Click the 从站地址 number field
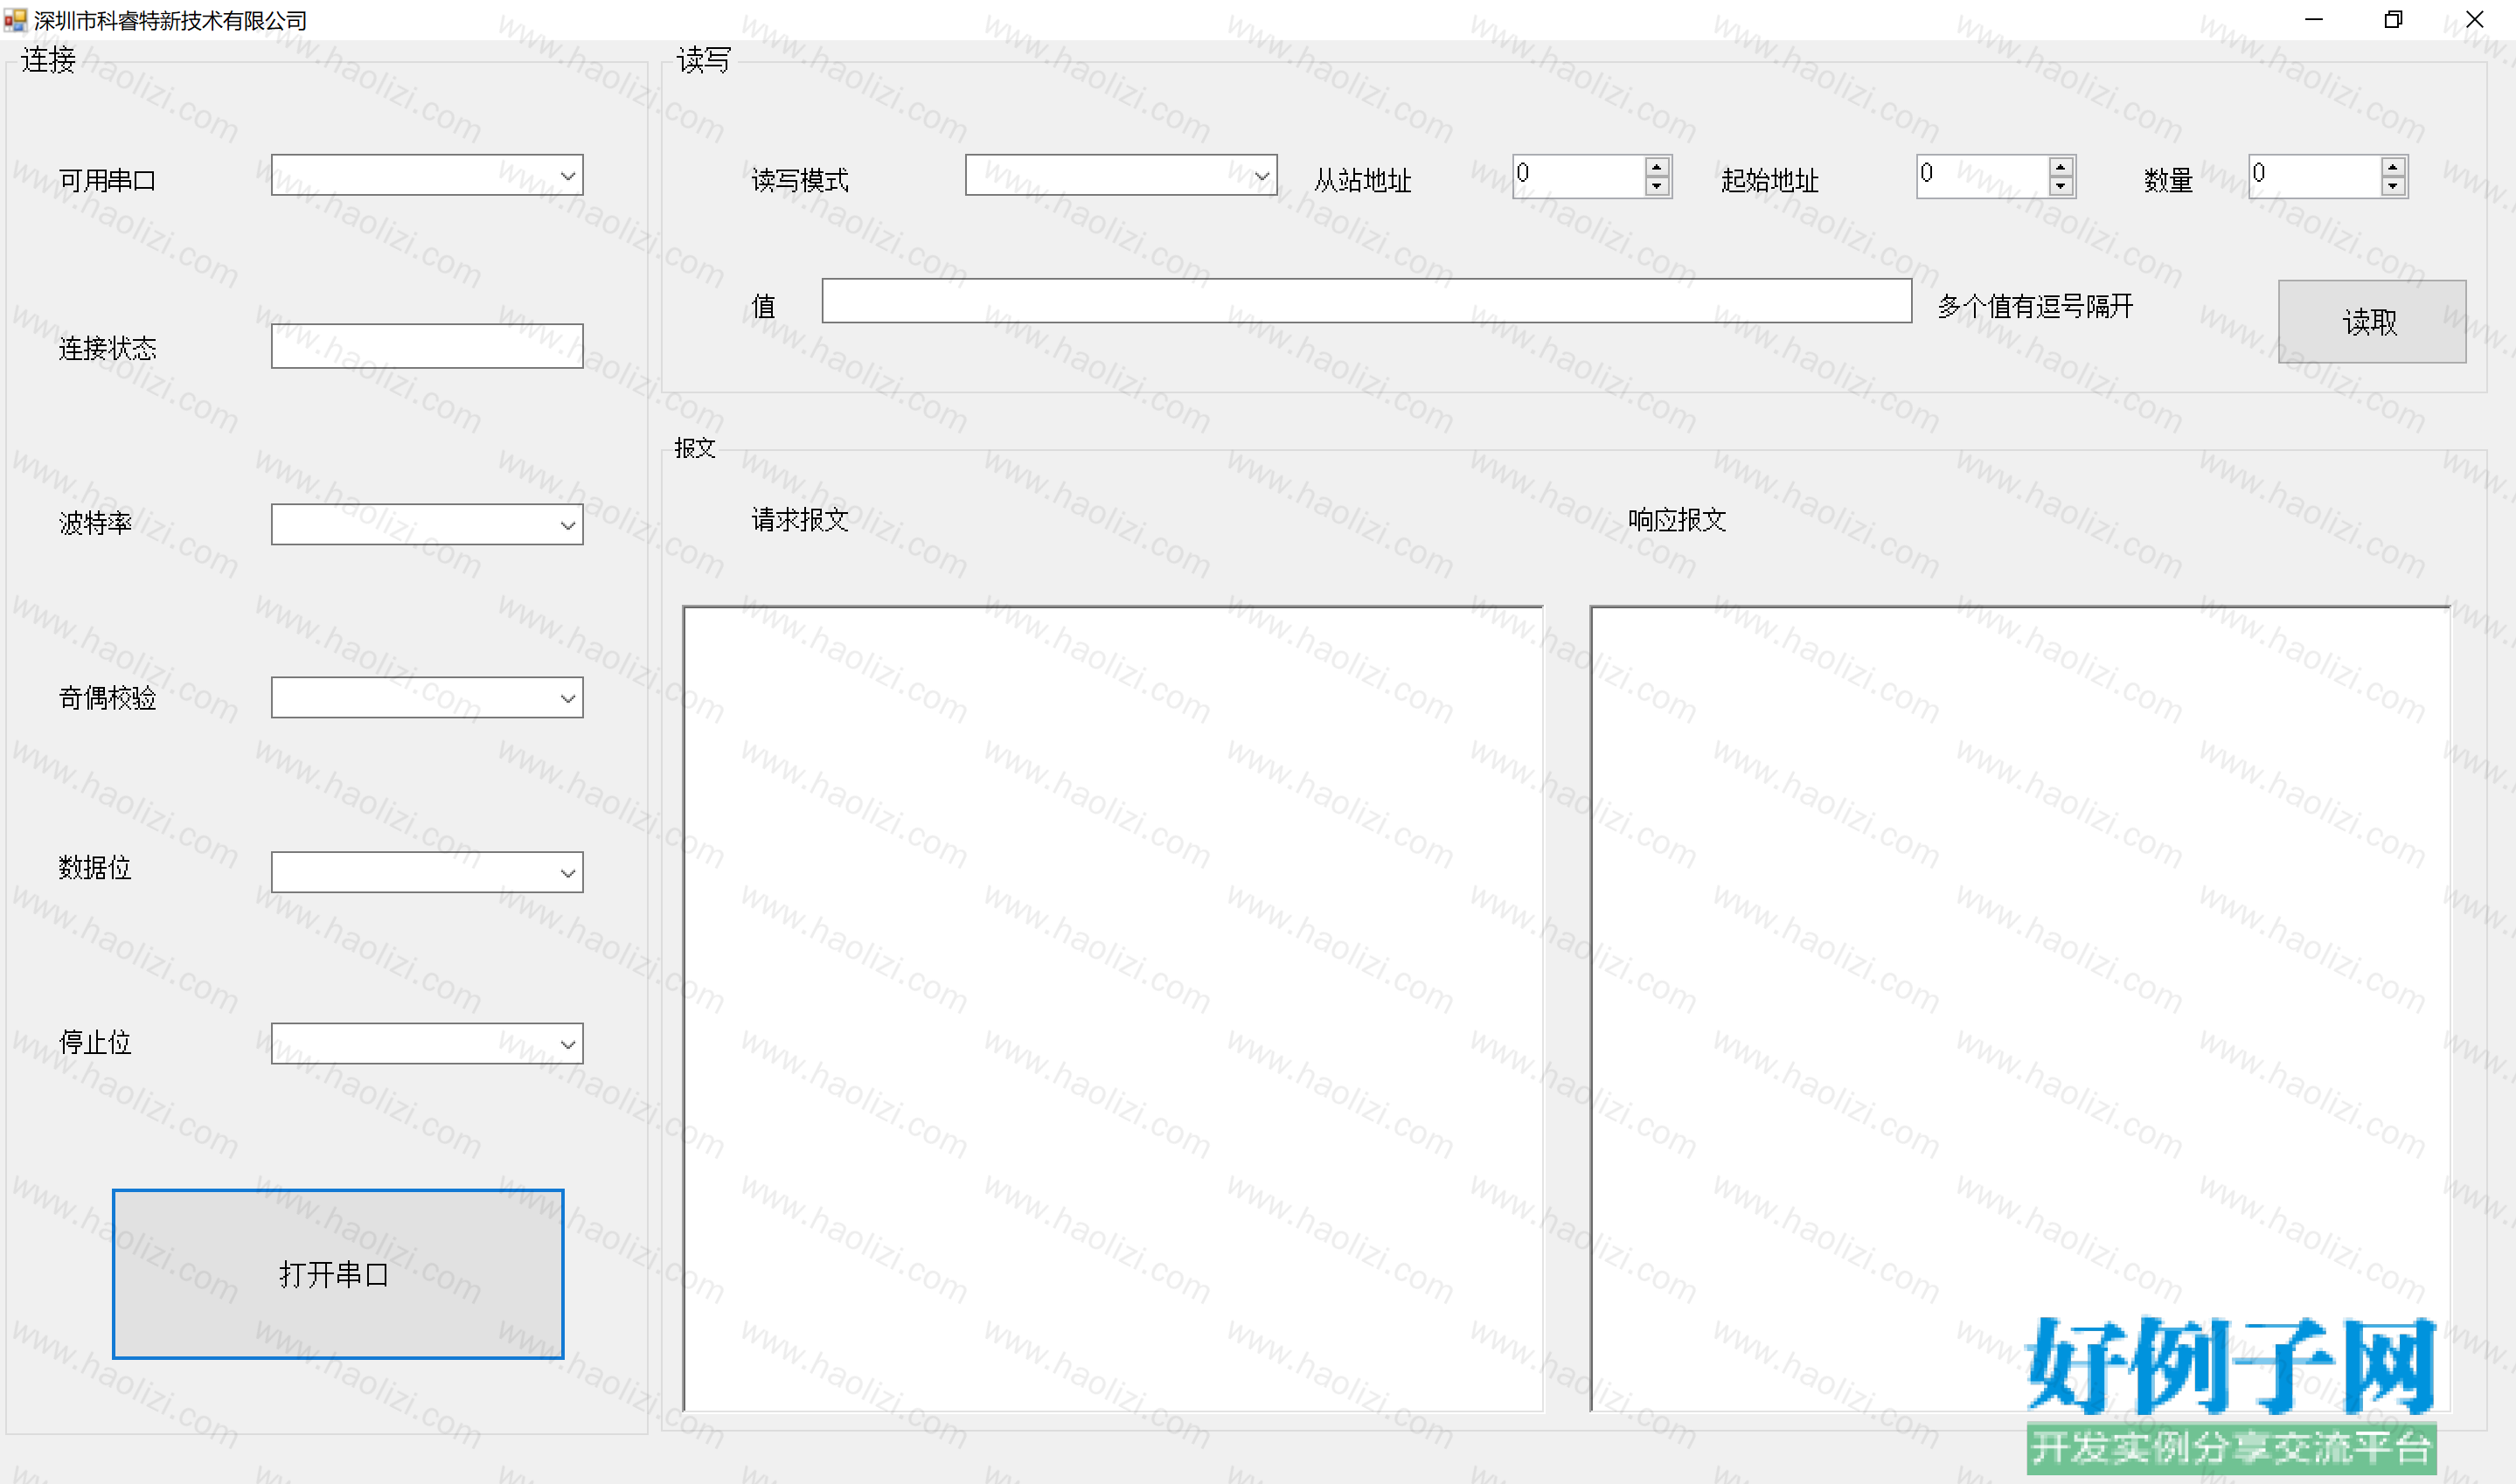 tap(1579, 177)
